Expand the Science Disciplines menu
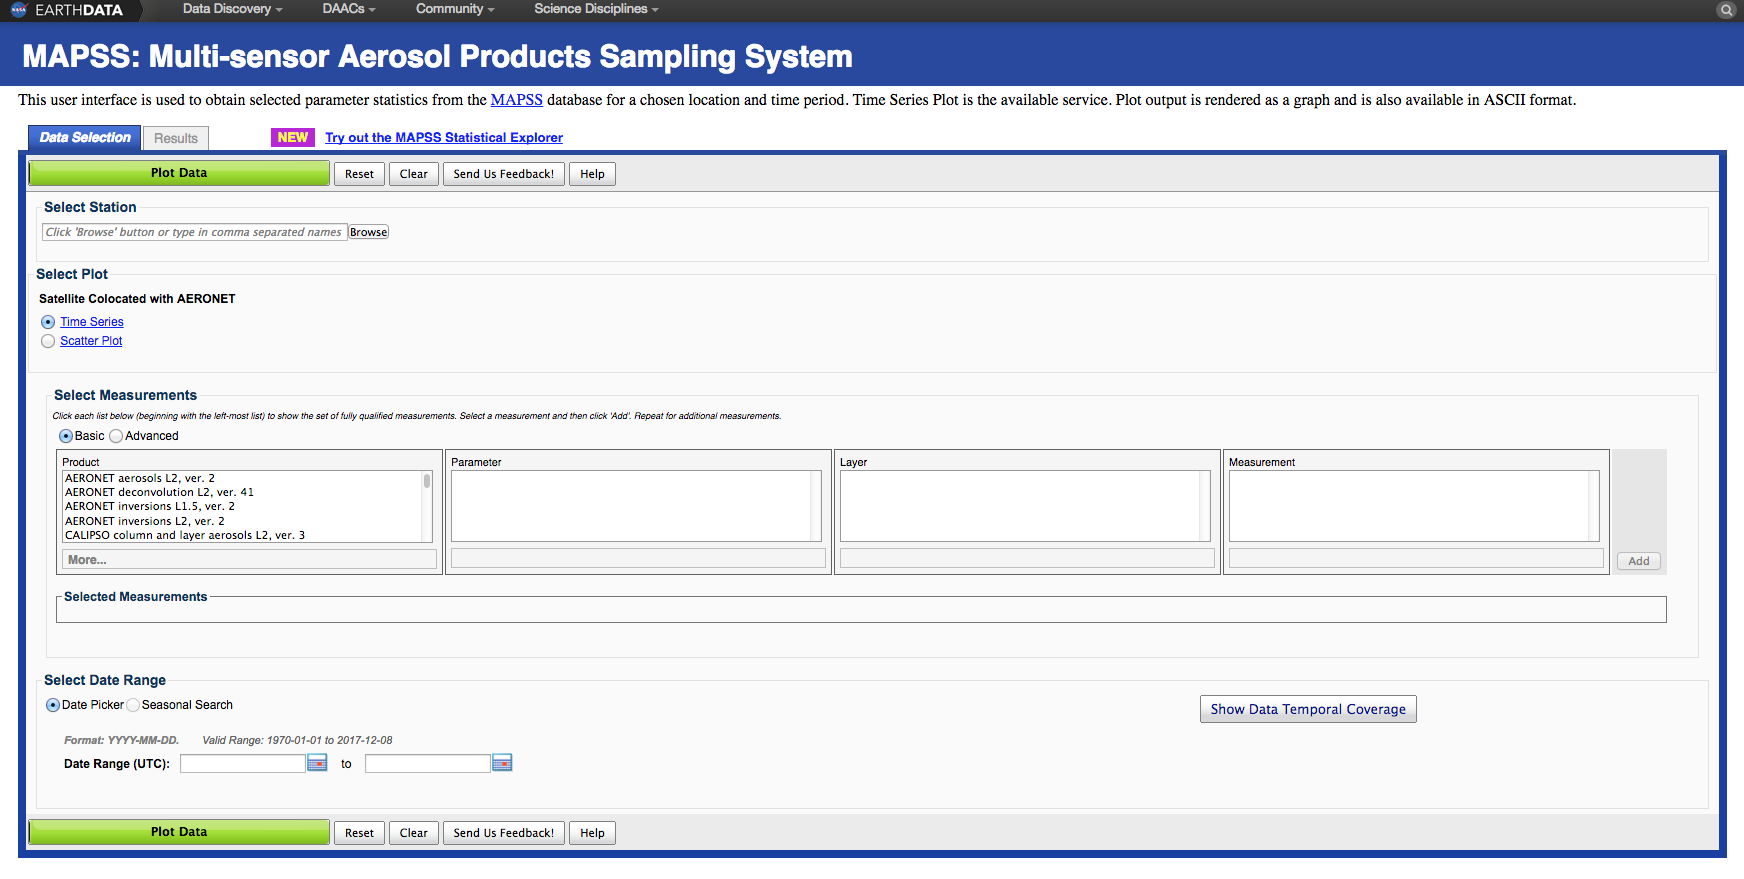This screenshot has width=1744, height=879. (596, 9)
